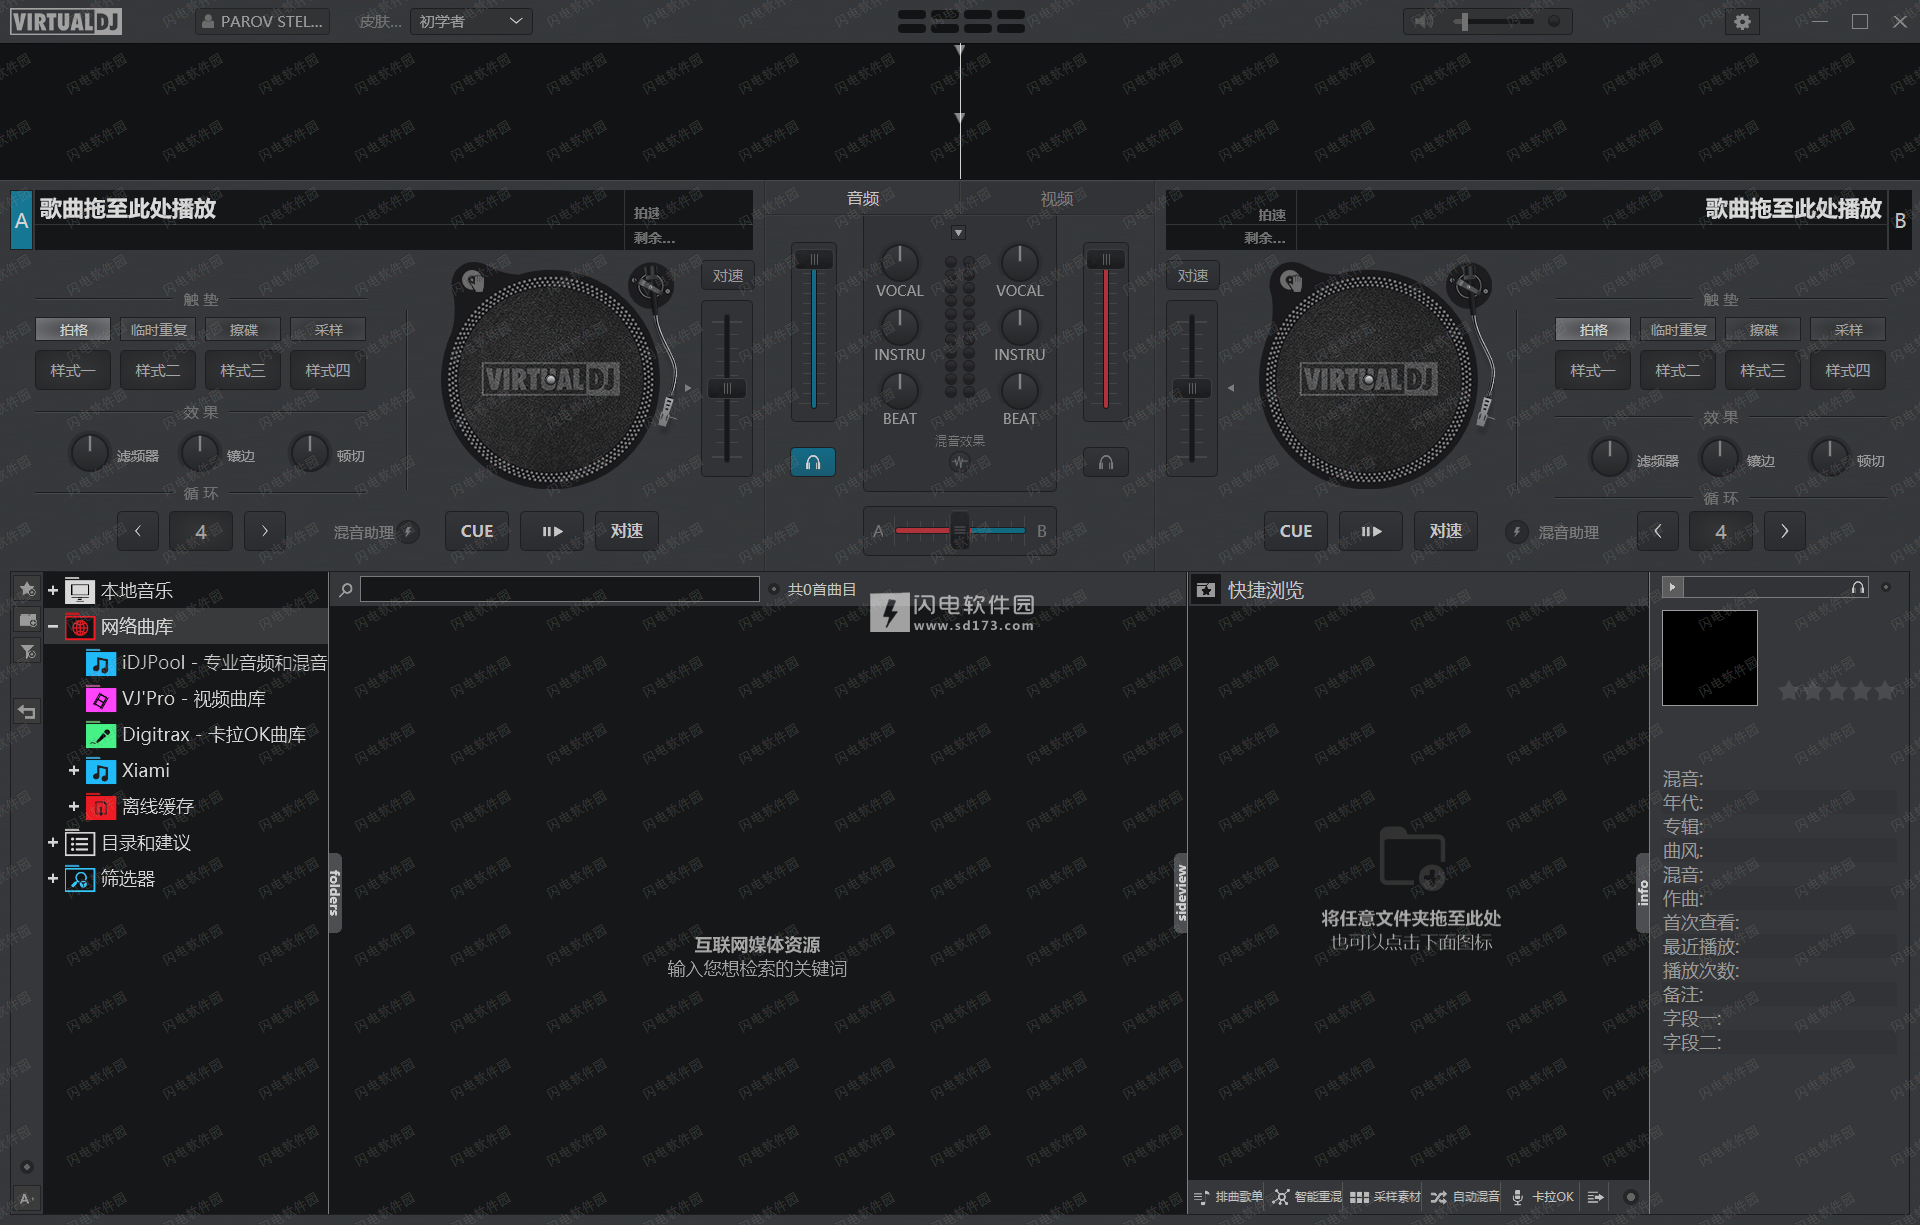1920x1225 pixels.
Task: Click the add virtual folder icon
Action: 27,621
